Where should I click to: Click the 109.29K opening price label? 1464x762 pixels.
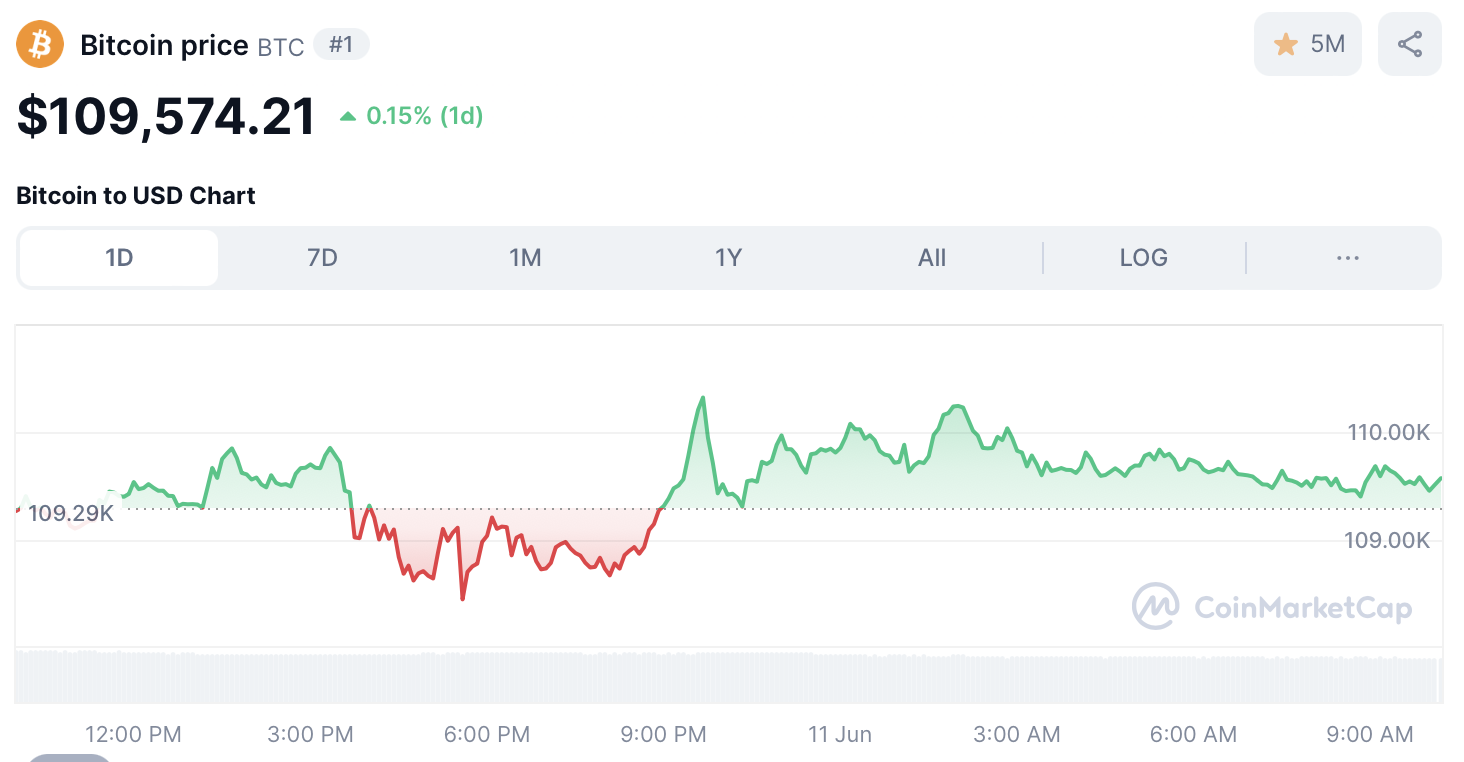pyautogui.click(x=70, y=514)
